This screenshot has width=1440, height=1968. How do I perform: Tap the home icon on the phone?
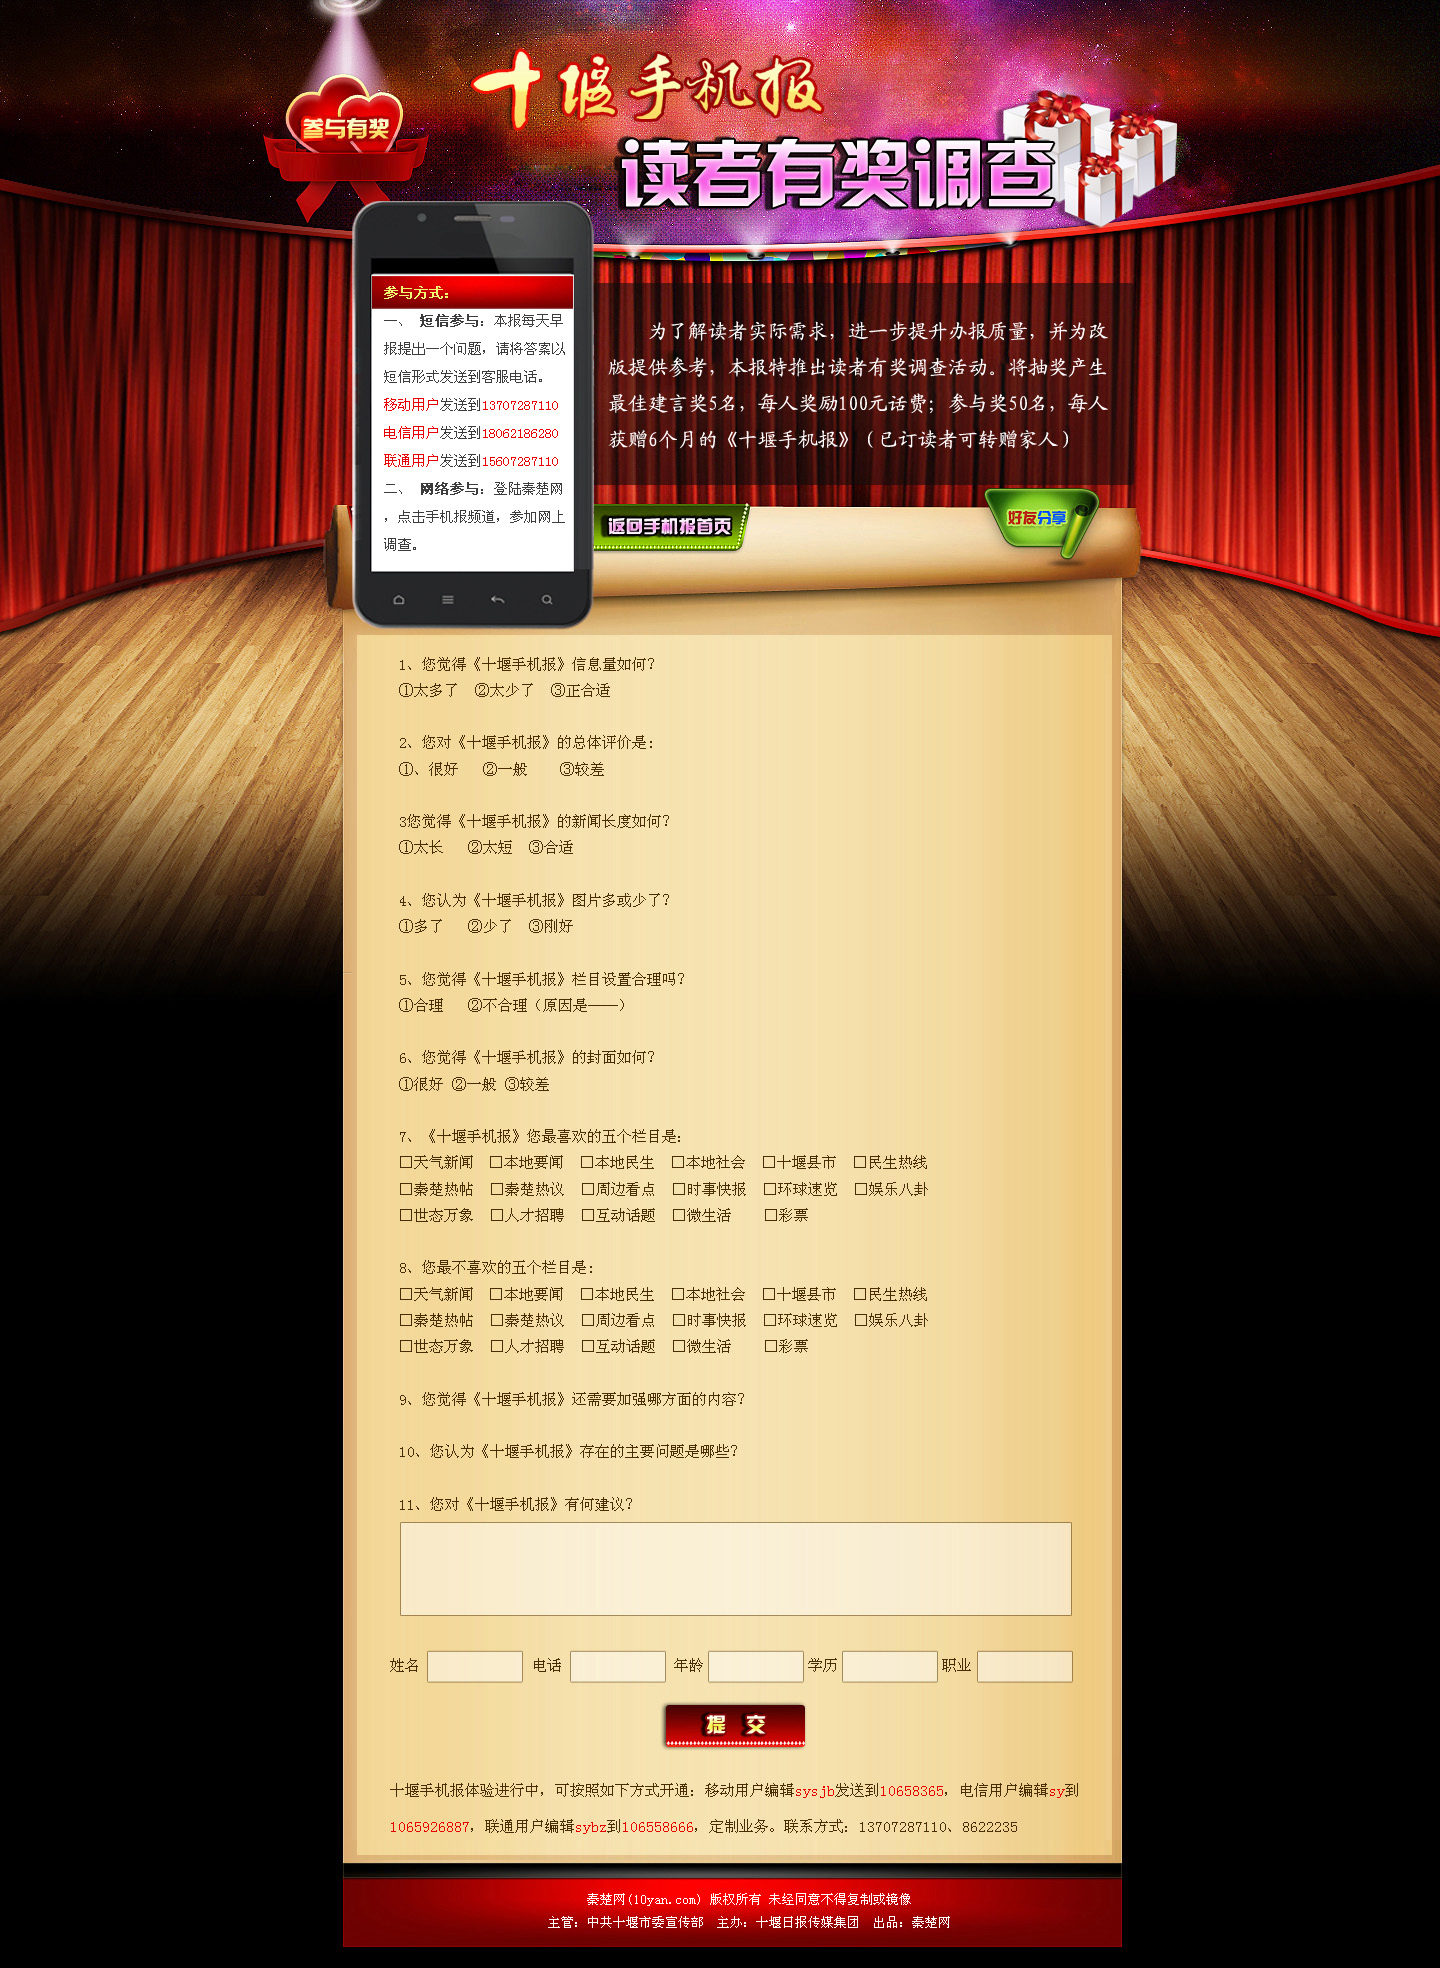click(x=399, y=600)
